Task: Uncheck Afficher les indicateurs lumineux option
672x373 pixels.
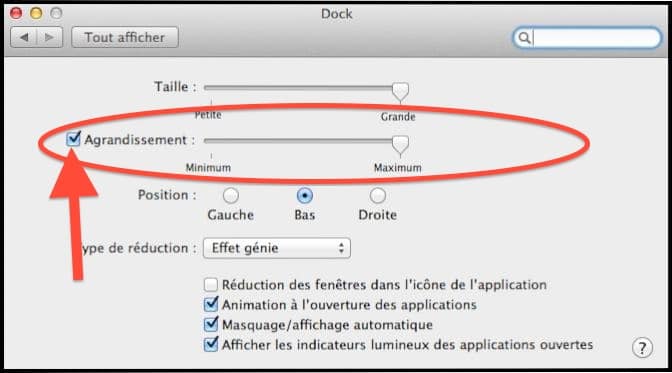Action: [x=210, y=344]
